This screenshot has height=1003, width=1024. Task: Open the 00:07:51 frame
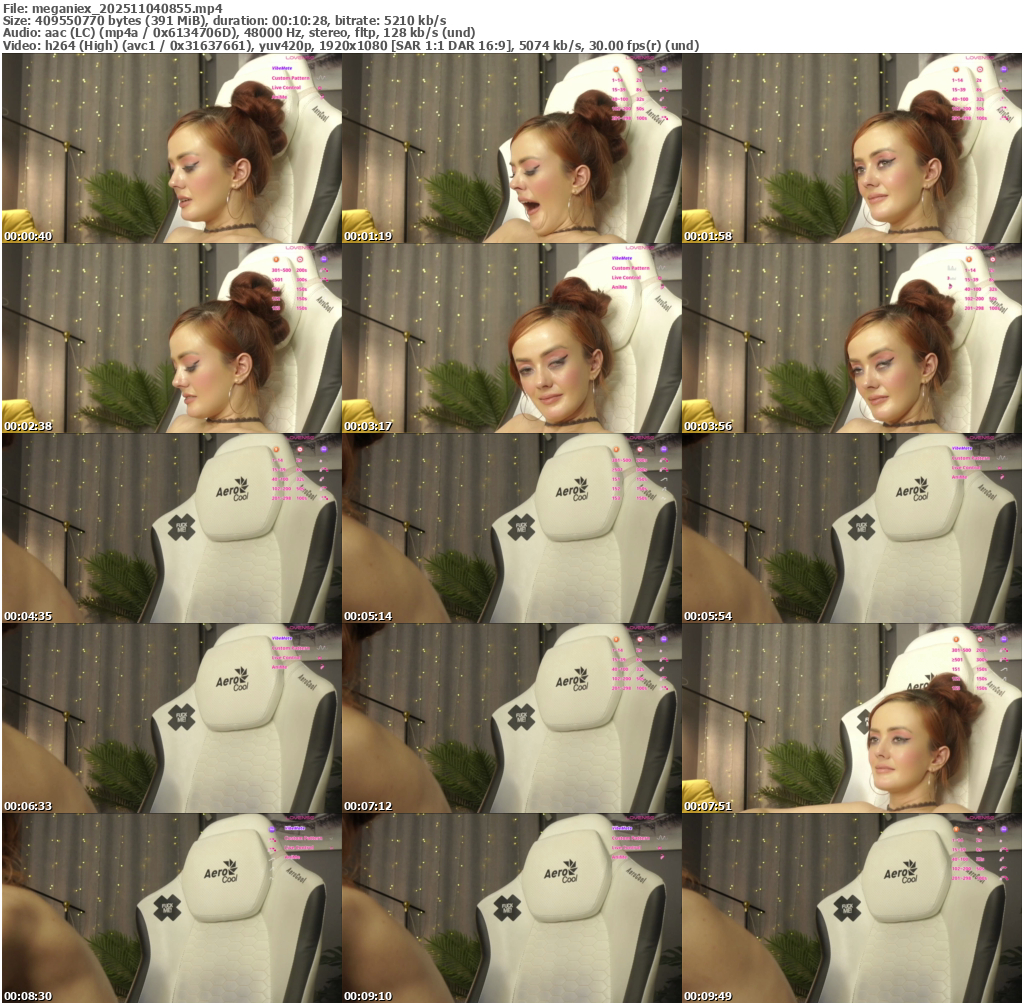pyautogui.click(x=852, y=718)
